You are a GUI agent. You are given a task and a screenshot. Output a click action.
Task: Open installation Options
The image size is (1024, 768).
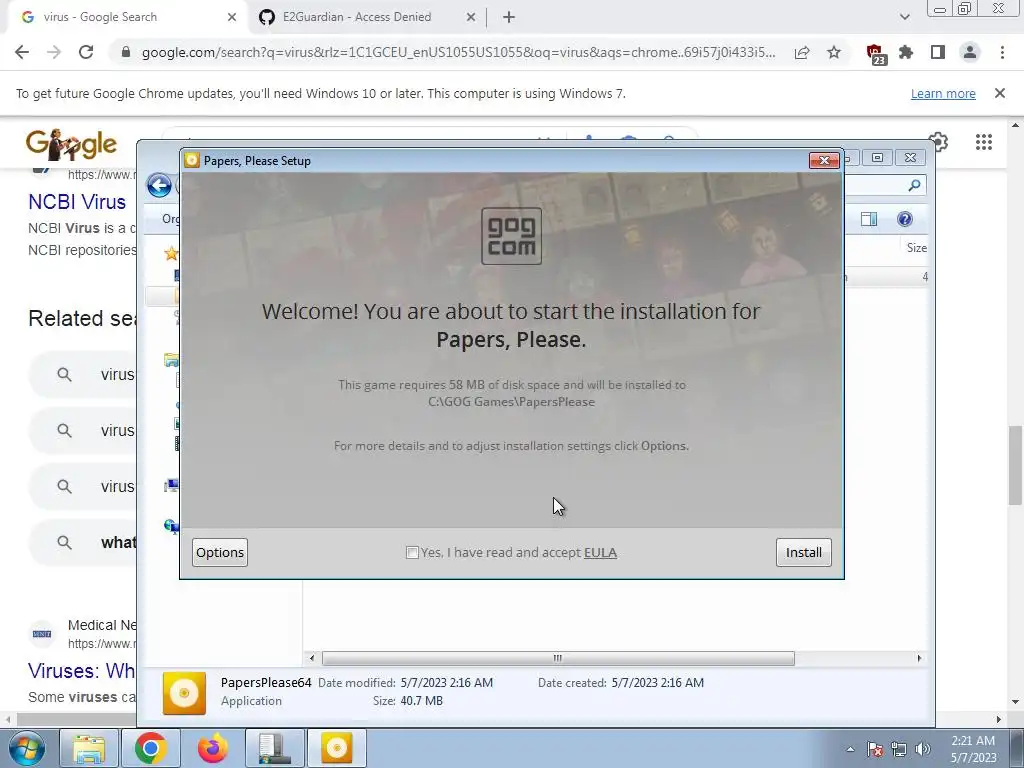tap(220, 552)
